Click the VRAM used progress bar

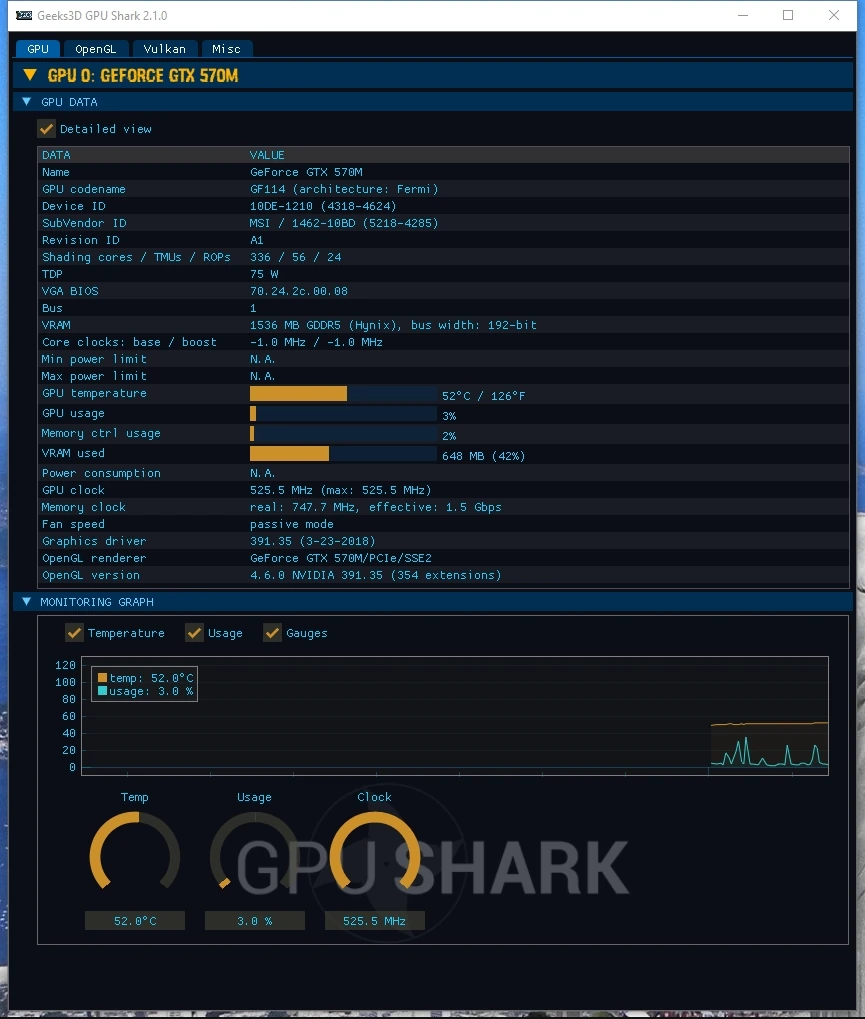coord(343,454)
